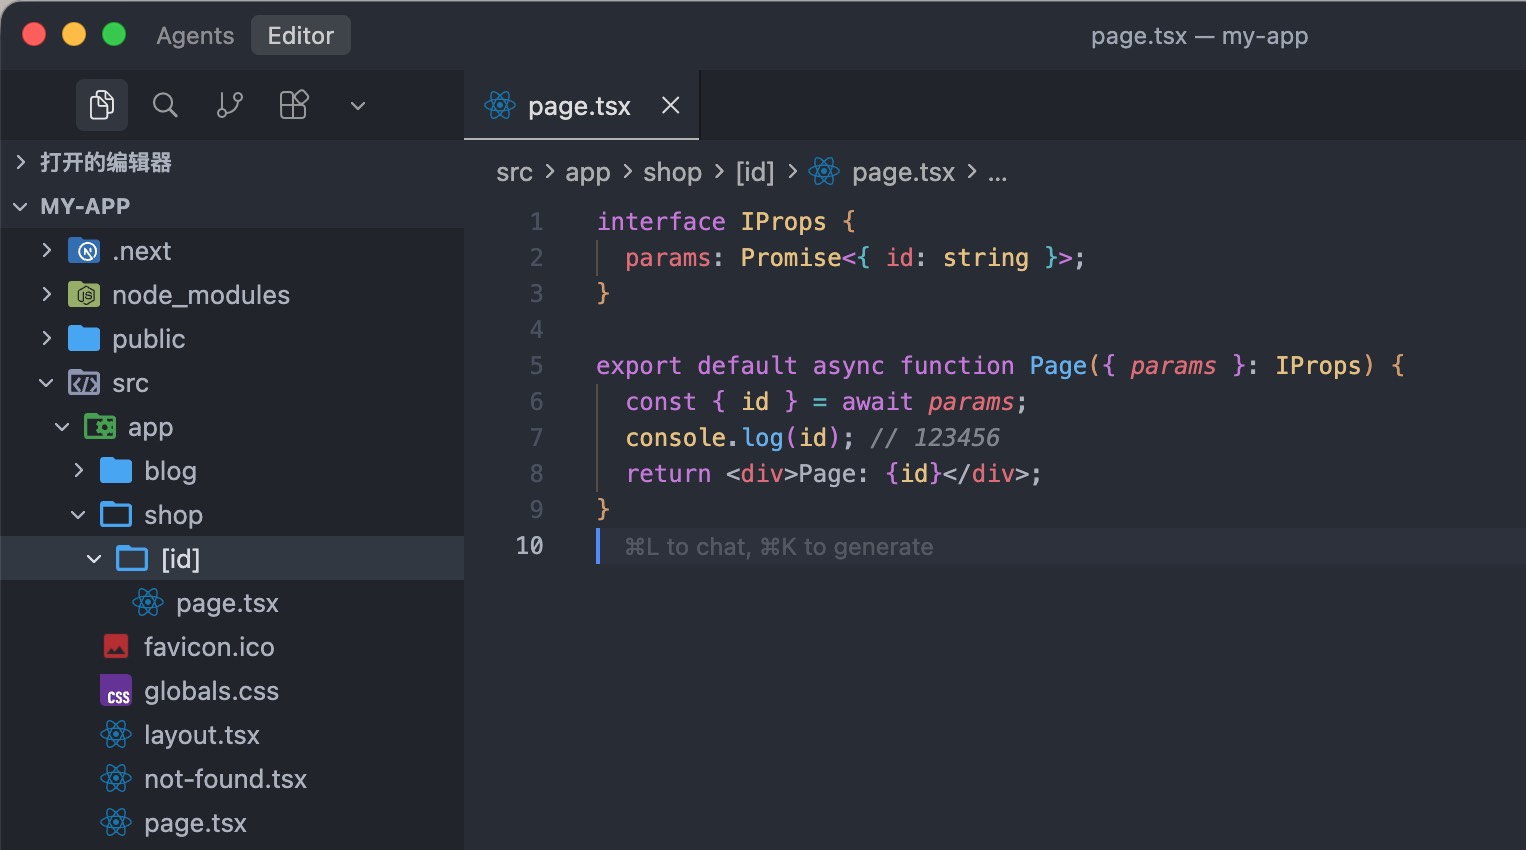Click the favicon.ico file icon
The image size is (1526, 850).
[x=116, y=647]
